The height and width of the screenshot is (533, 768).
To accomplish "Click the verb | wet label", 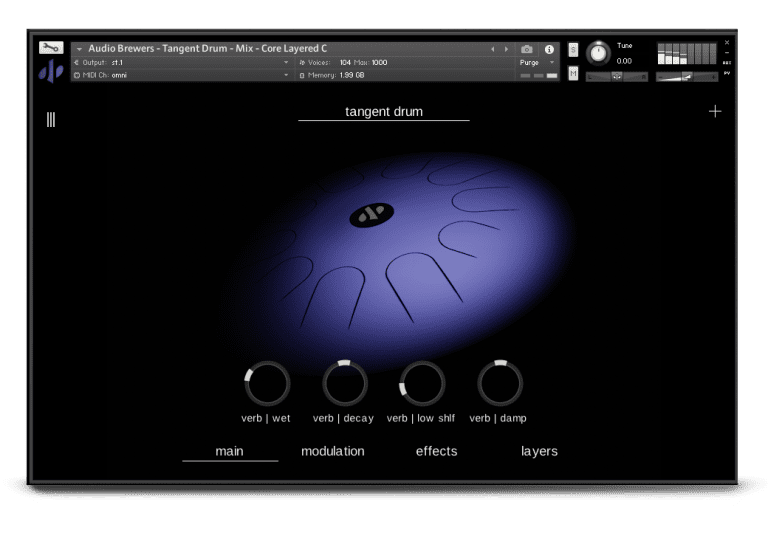I will pos(265,418).
